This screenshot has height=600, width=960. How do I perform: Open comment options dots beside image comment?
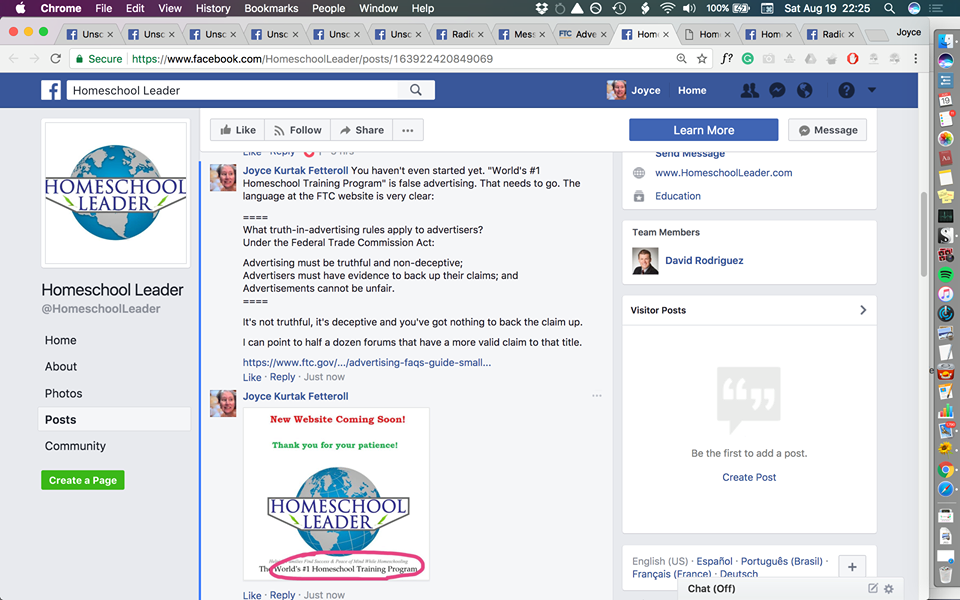tap(597, 396)
